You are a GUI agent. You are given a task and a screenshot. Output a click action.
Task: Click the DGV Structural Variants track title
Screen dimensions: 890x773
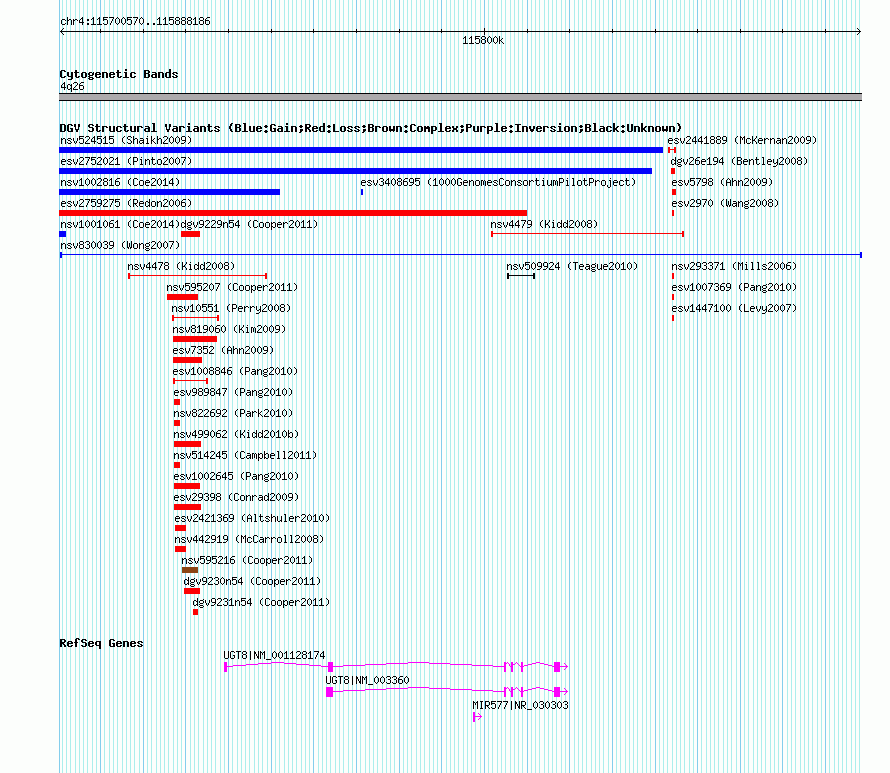[x=371, y=128]
